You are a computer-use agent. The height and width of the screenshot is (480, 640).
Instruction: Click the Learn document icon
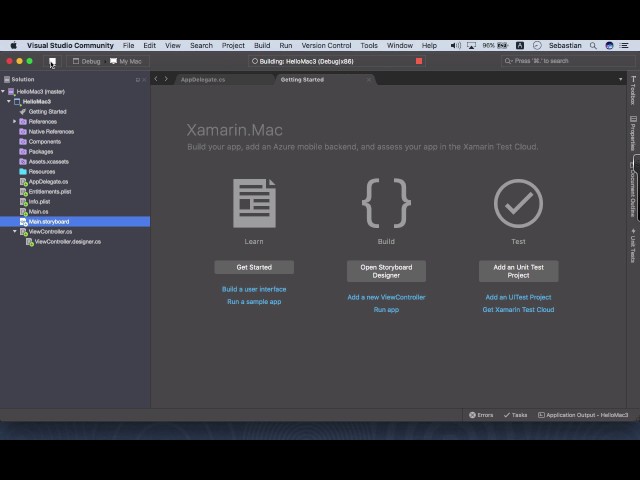click(x=254, y=203)
